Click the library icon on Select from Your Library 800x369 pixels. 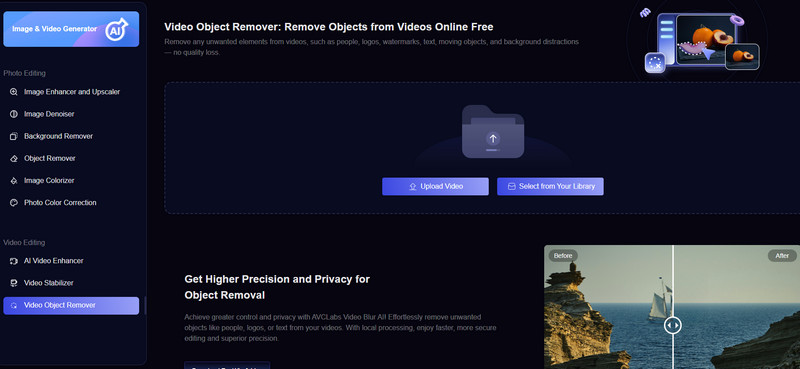512,187
